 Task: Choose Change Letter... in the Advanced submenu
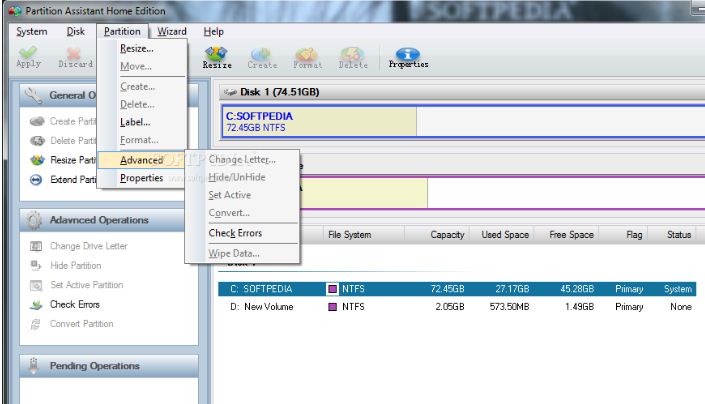pyautogui.click(x=242, y=160)
